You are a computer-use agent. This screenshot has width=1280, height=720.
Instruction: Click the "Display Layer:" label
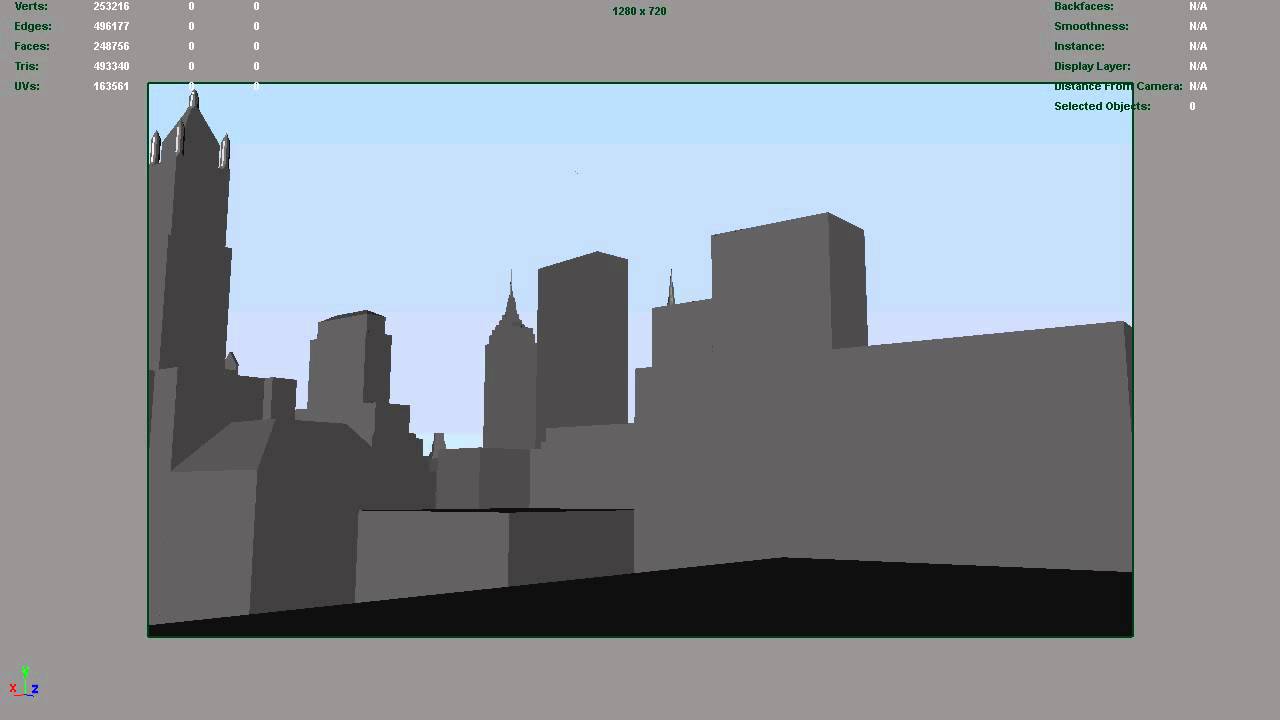(x=1092, y=66)
